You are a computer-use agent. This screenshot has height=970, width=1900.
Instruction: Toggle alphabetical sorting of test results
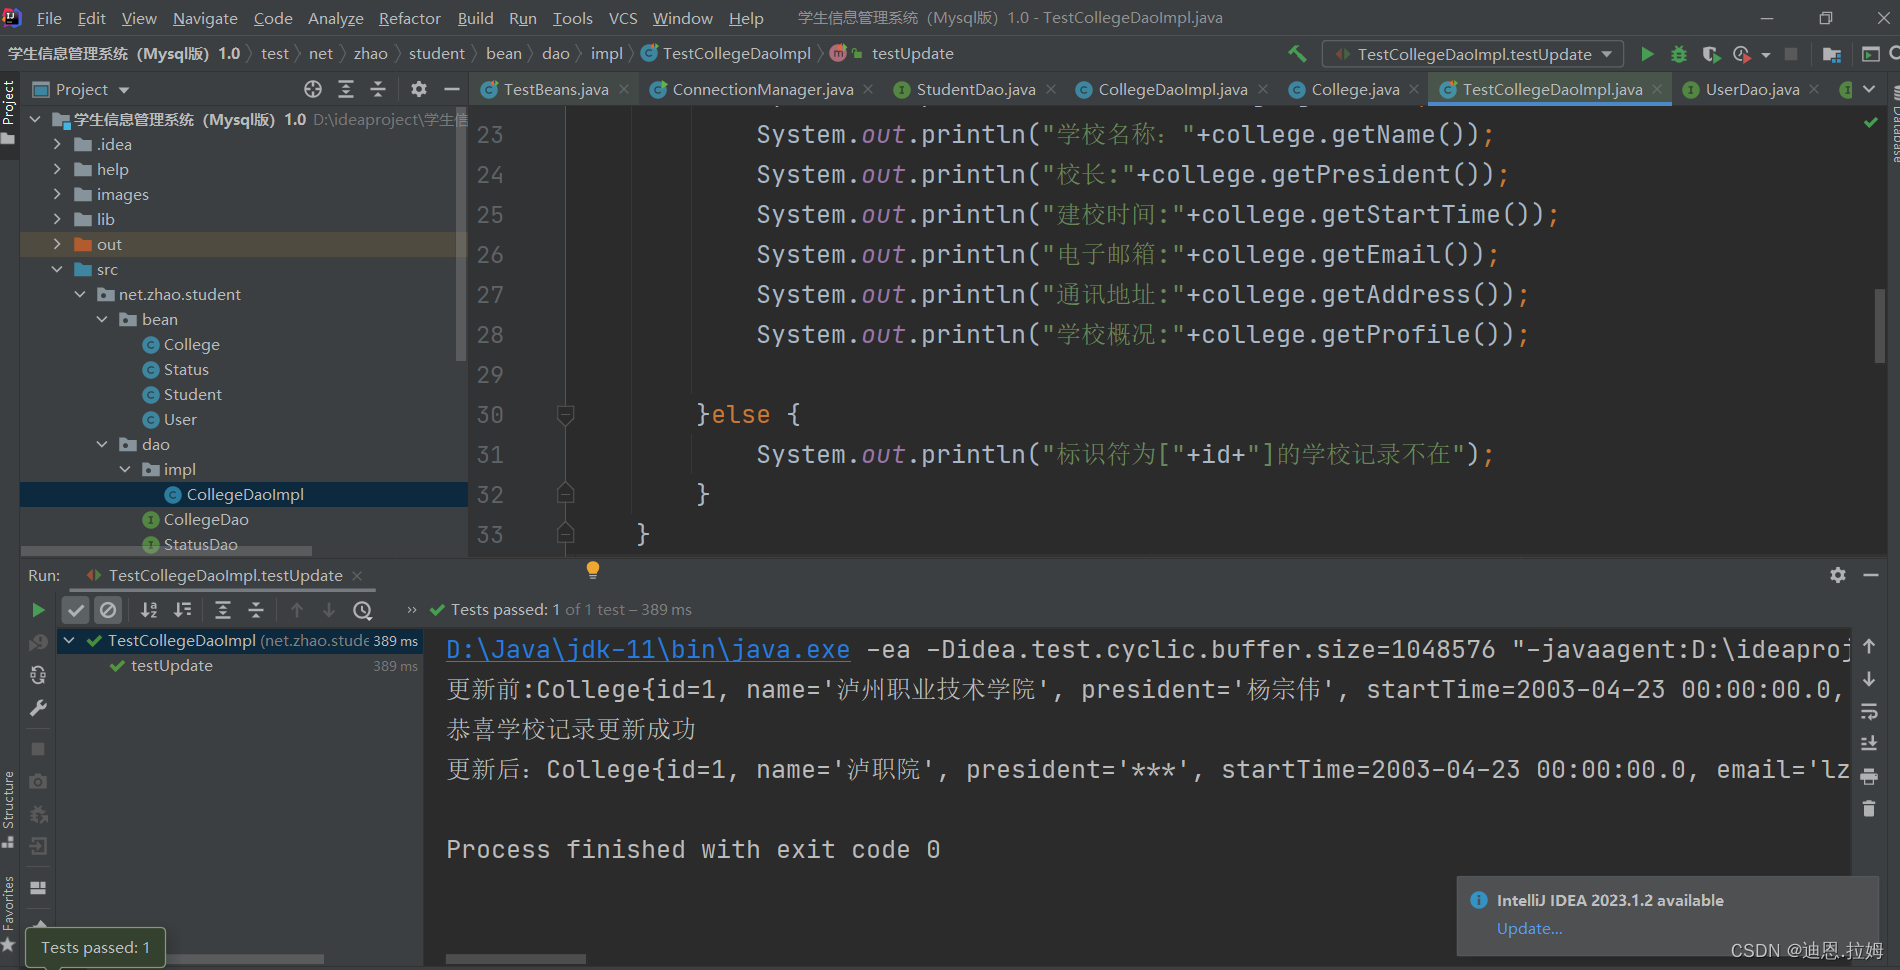pos(149,610)
